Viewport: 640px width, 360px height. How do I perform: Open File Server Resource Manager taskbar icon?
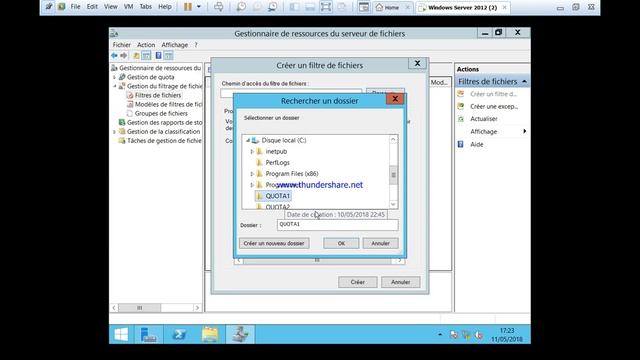click(240, 335)
